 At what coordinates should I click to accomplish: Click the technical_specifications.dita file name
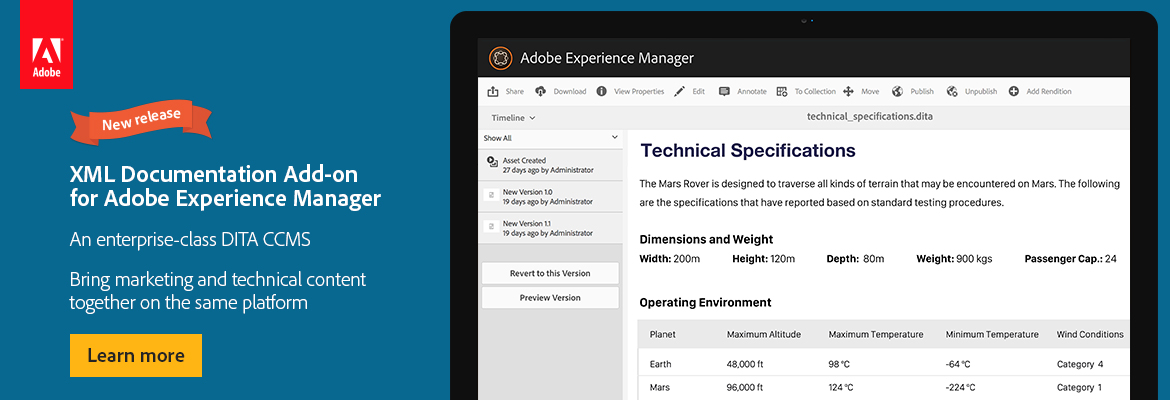870,117
